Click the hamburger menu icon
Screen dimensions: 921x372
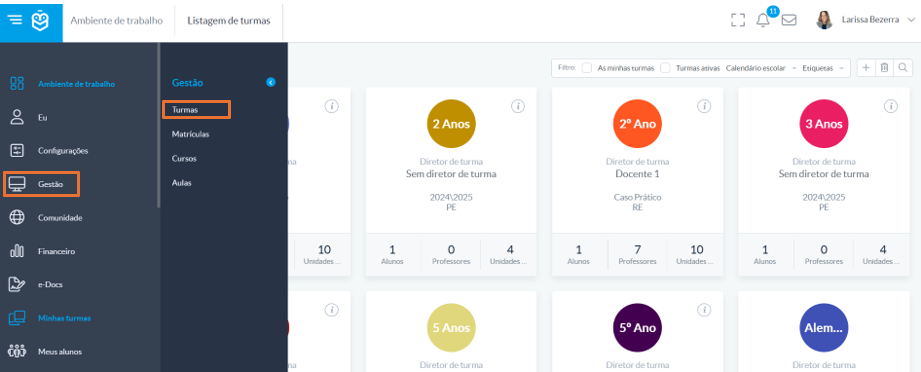coord(15,20)
